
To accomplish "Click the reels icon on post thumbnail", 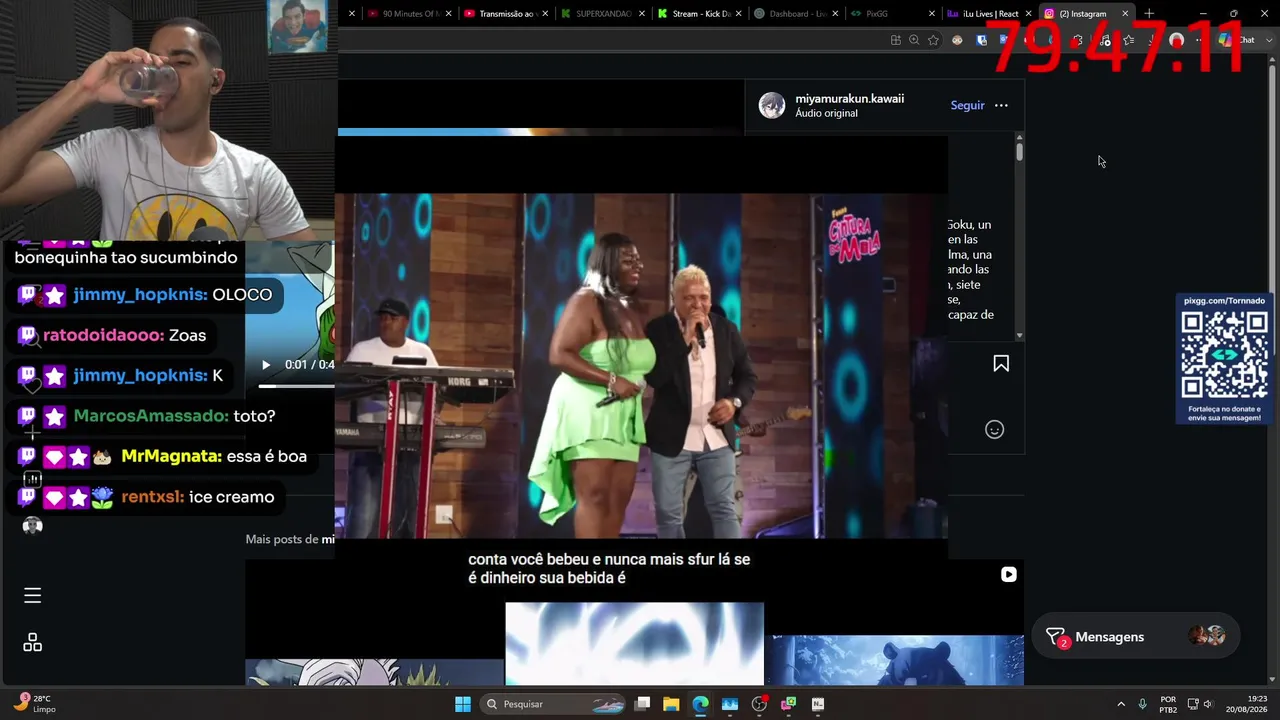I will [x=1008, y=574].
